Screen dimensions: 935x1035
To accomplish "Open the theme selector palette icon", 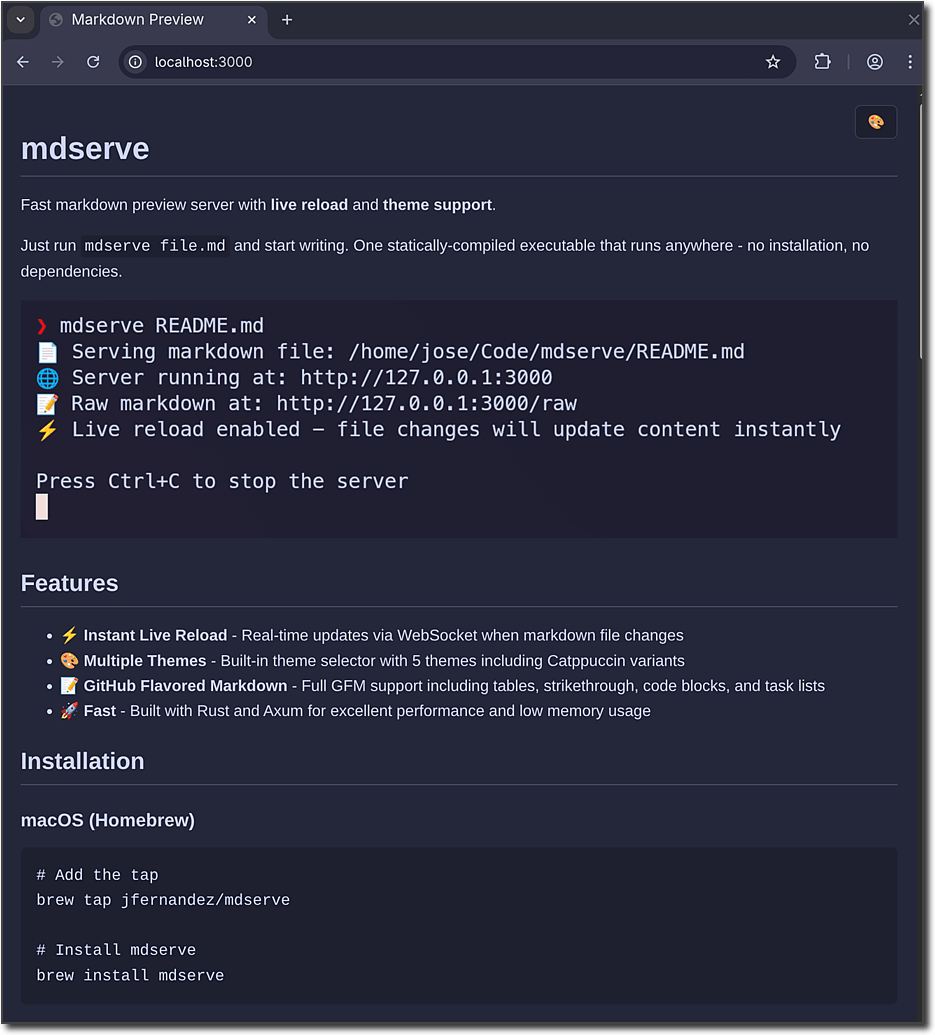I will click(875, 121).
